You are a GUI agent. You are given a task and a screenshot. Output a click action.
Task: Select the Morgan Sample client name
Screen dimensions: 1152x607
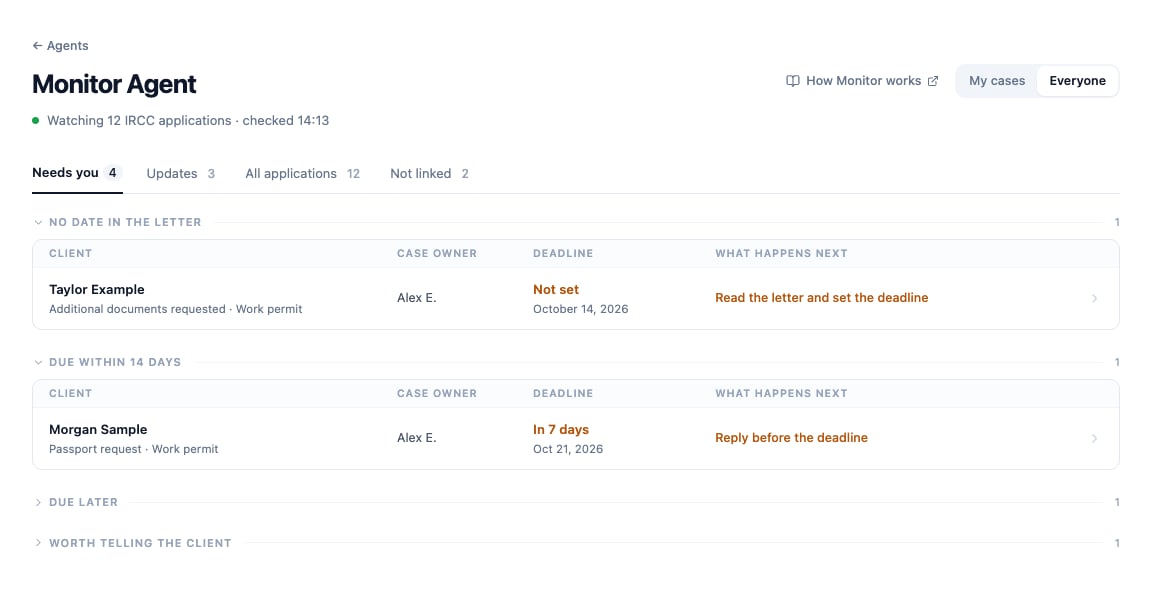[x=98, y=430]
